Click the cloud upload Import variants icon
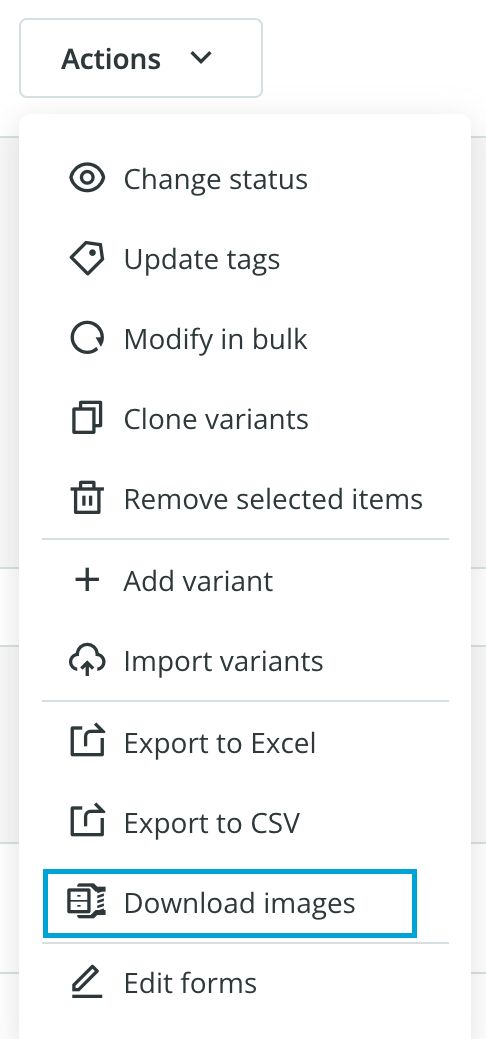The image size is (486, 1039). [87, 661]
